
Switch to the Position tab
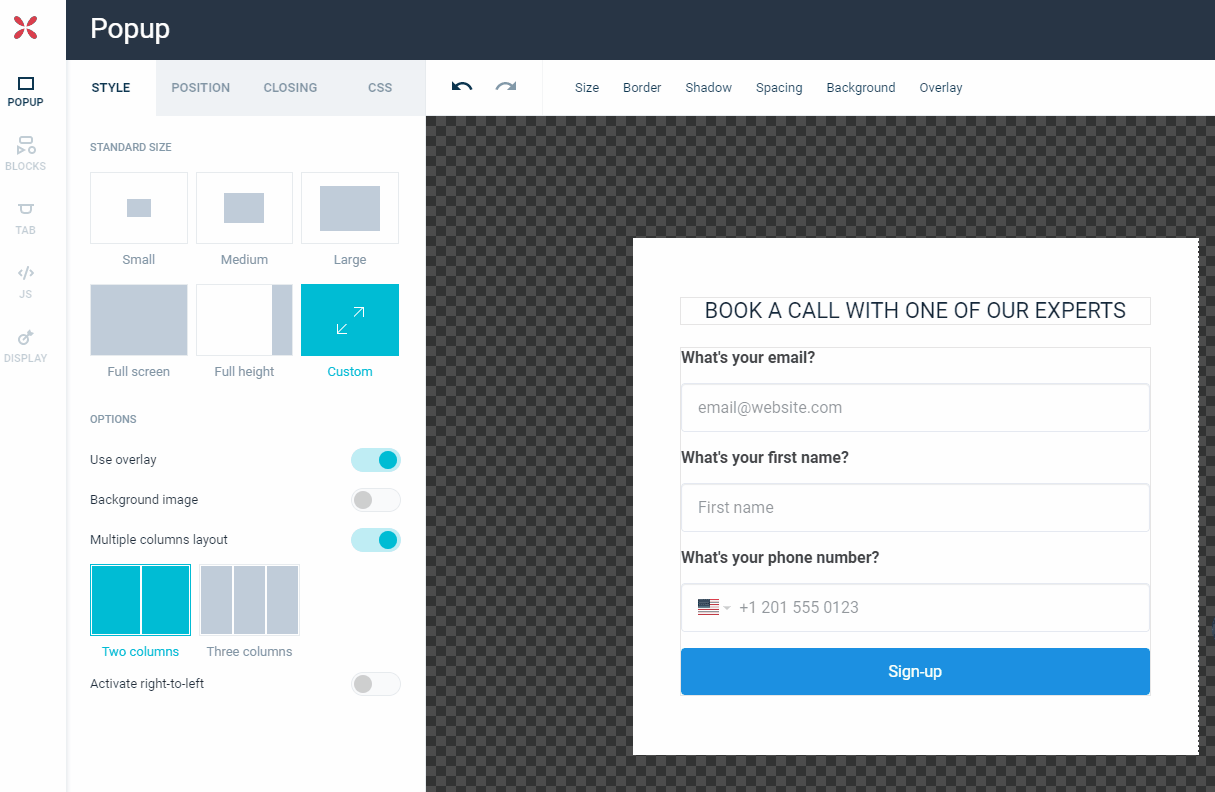201,88
